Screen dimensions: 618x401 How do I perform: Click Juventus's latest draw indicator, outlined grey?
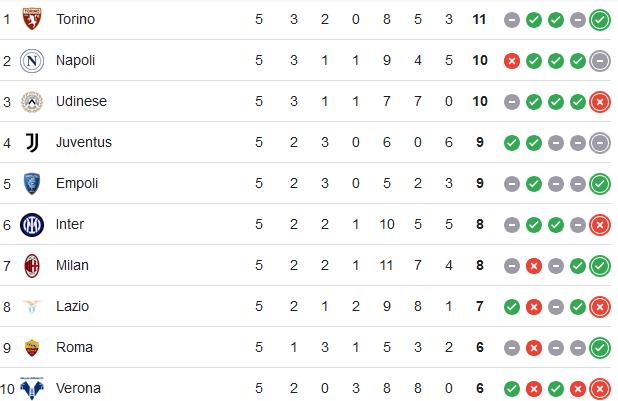600,143
